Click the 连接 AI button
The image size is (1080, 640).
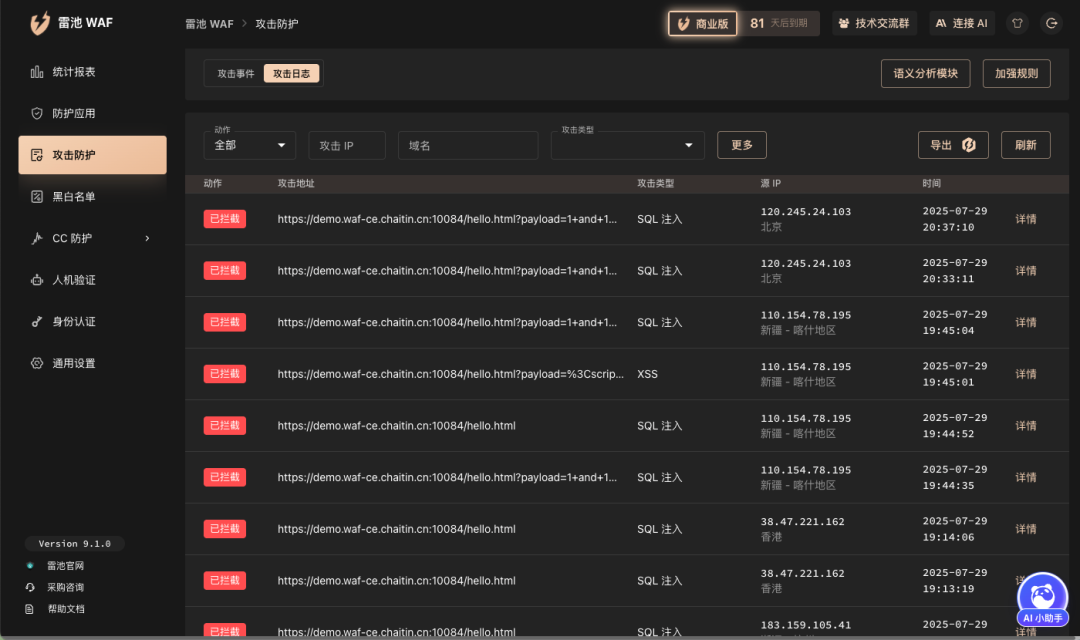click(x=962, y=23)
